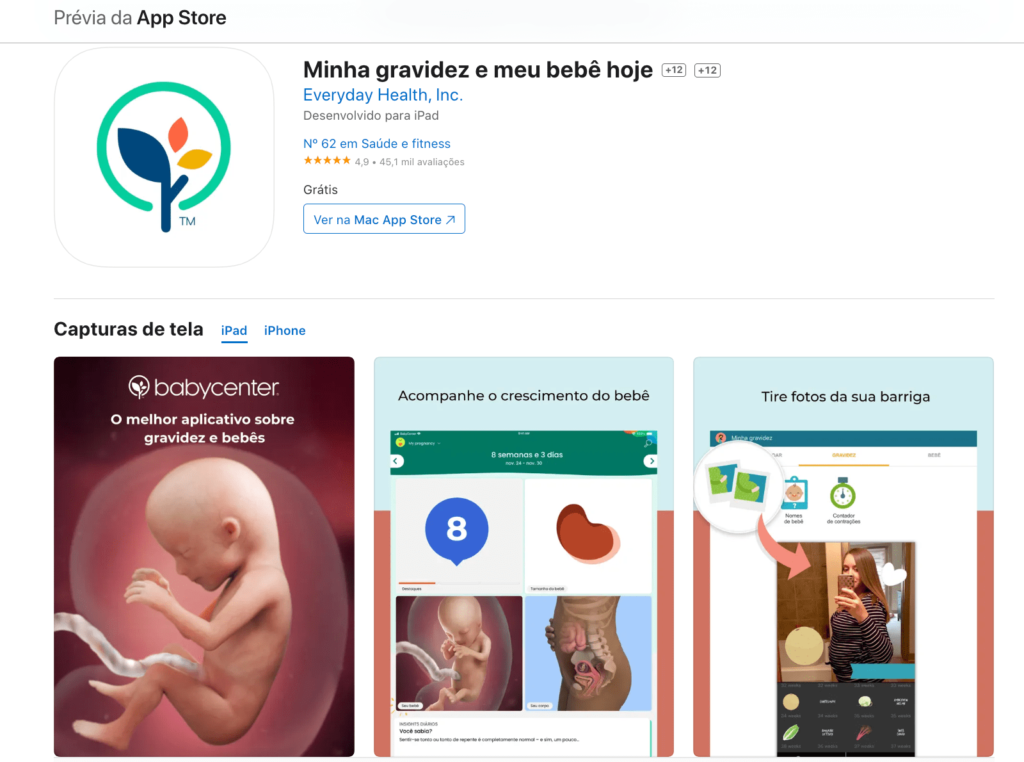Screen dimensions: 1024x762
Task: Click the Nomes de bebê icon
Action: [x=794, y=494]
